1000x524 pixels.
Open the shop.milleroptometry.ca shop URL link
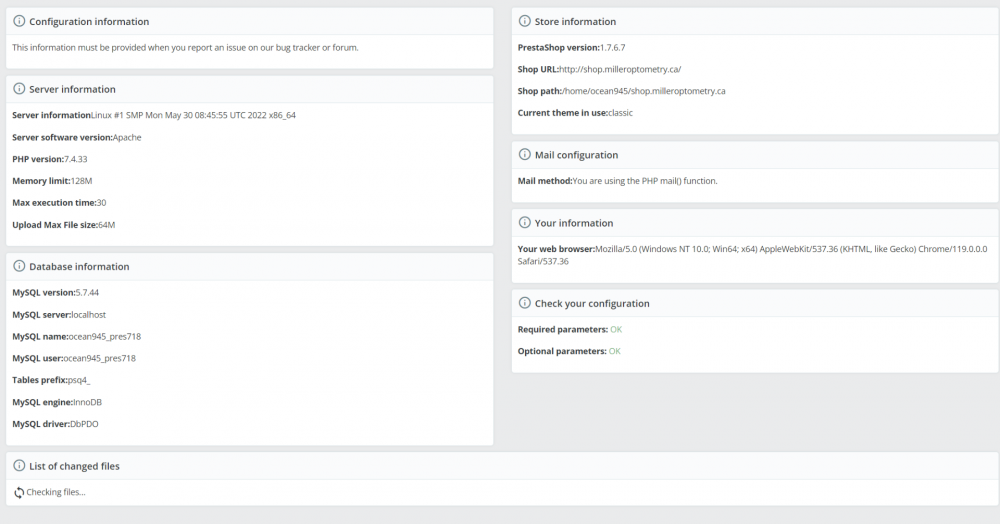[620, 69]
